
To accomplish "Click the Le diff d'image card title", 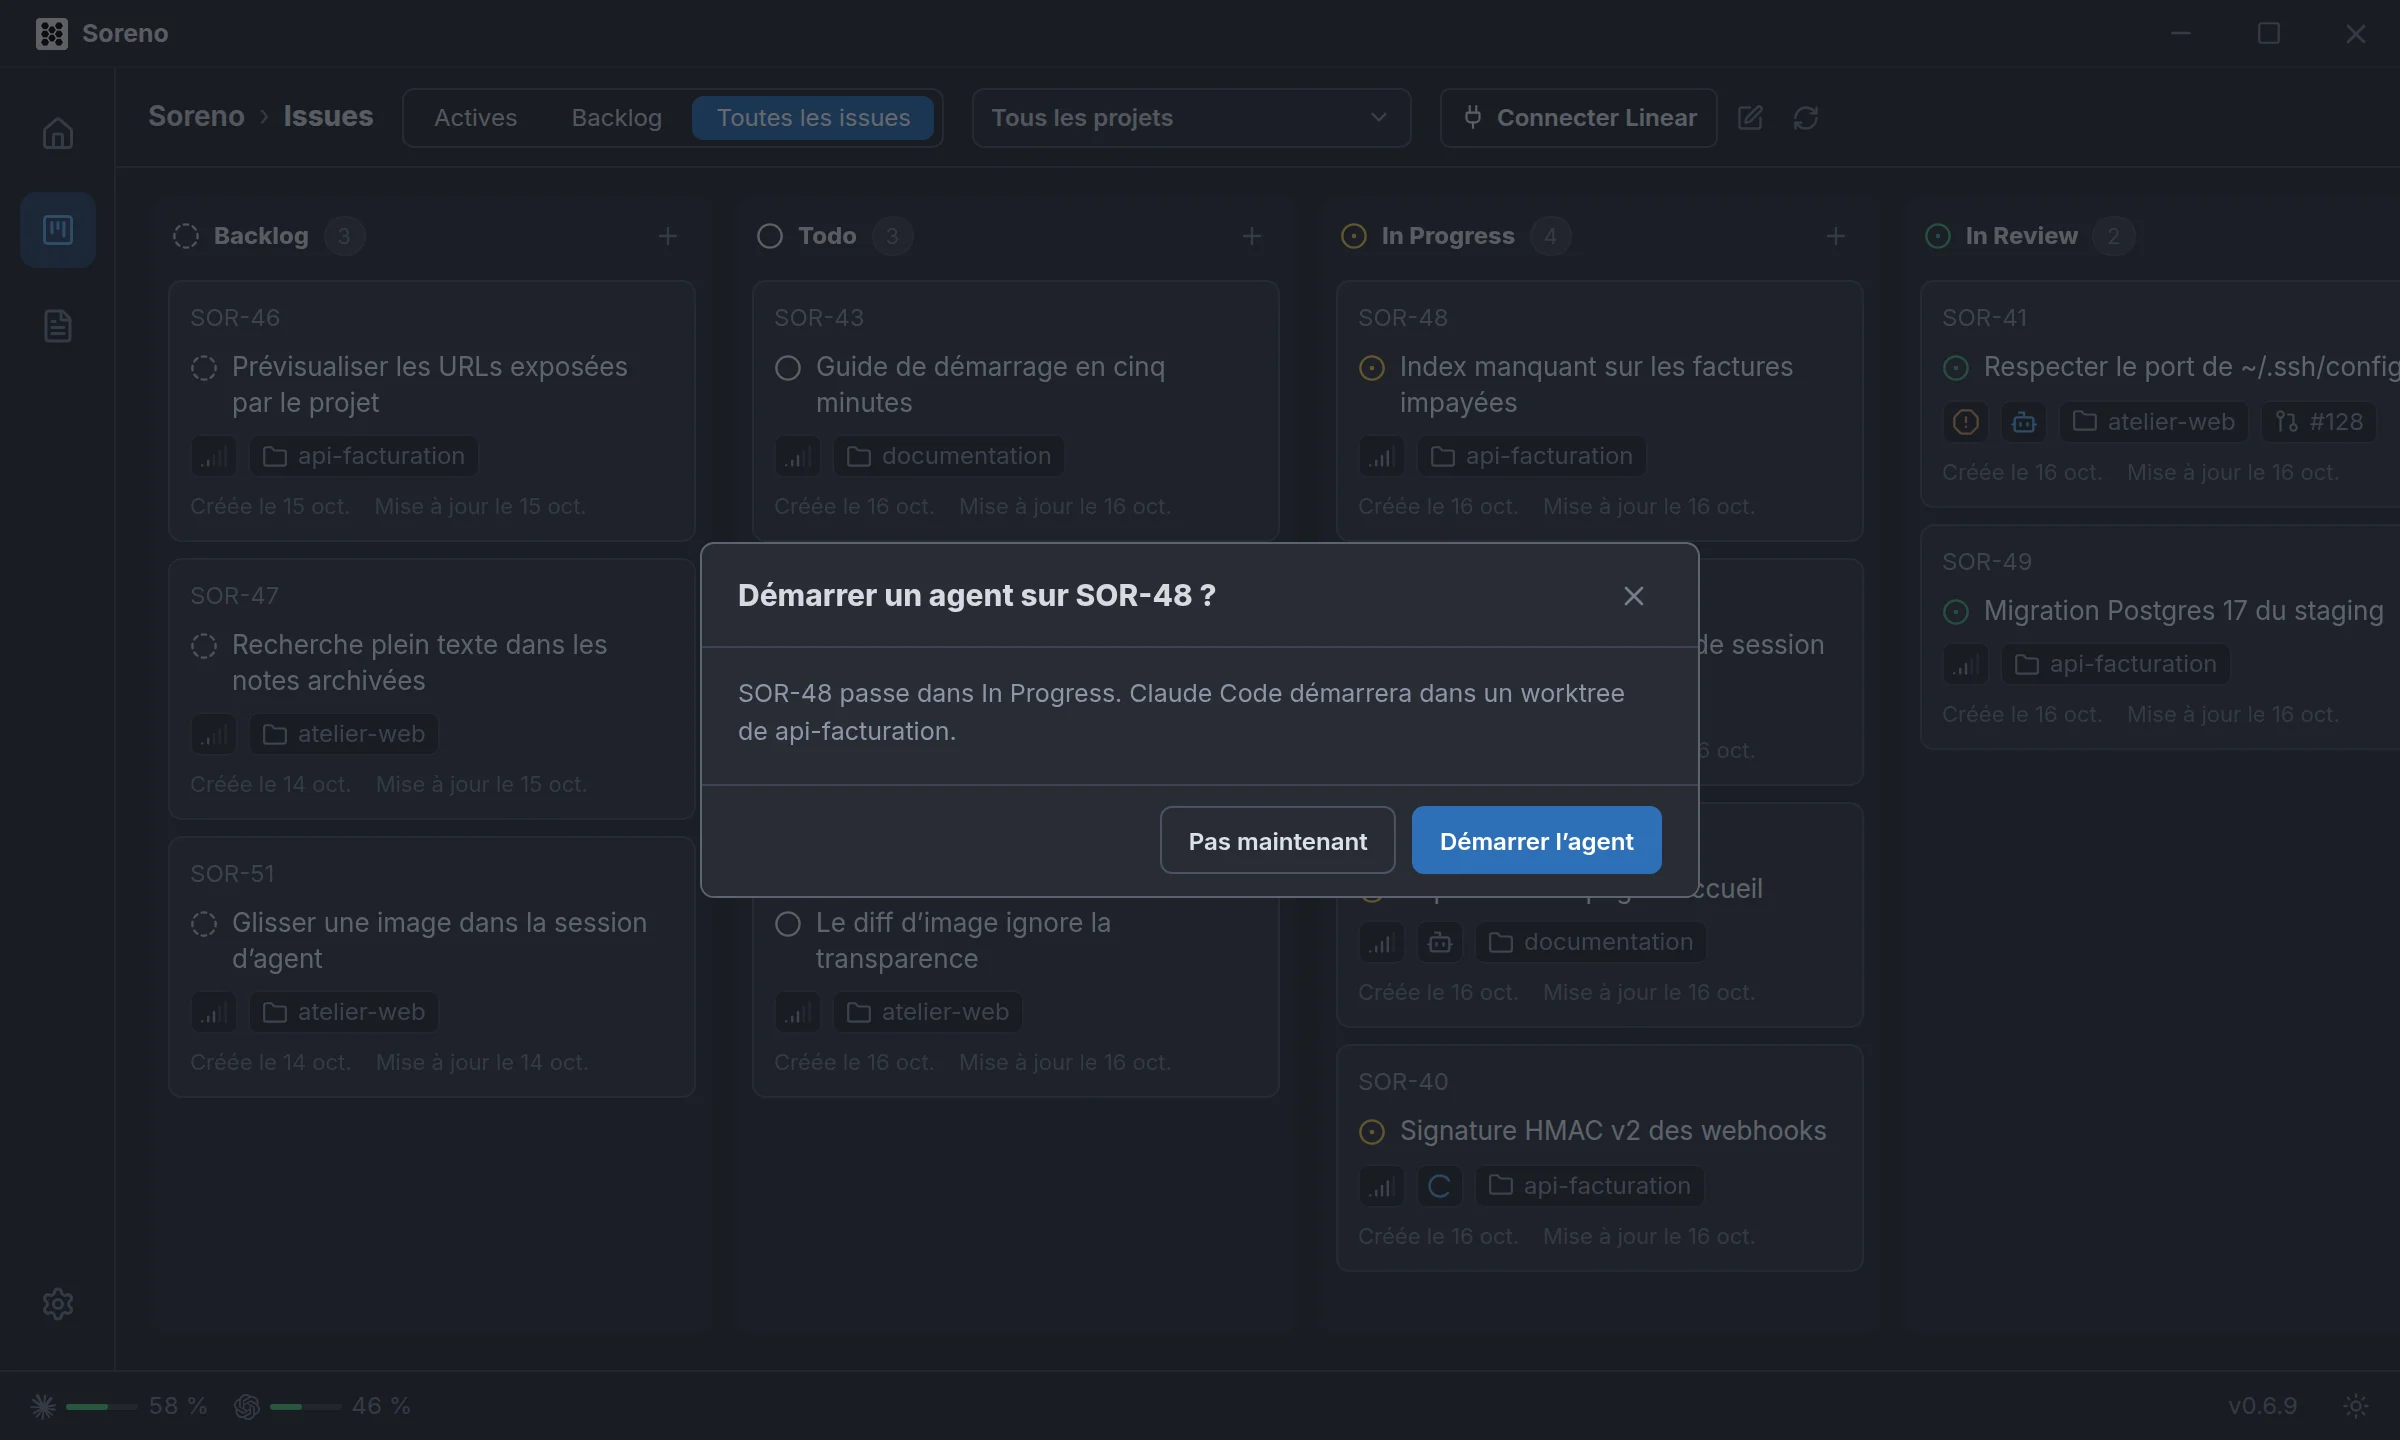I will (x=963, y=940).
